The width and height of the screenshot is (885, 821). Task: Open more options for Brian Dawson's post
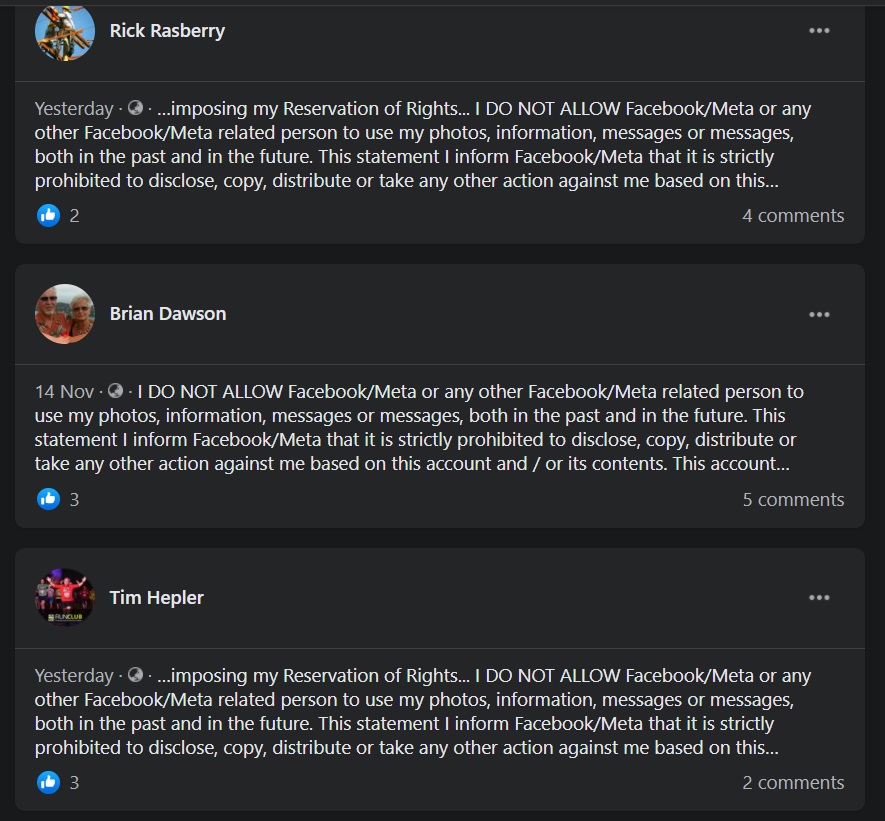pyautogui.click(x=819, y=314)
